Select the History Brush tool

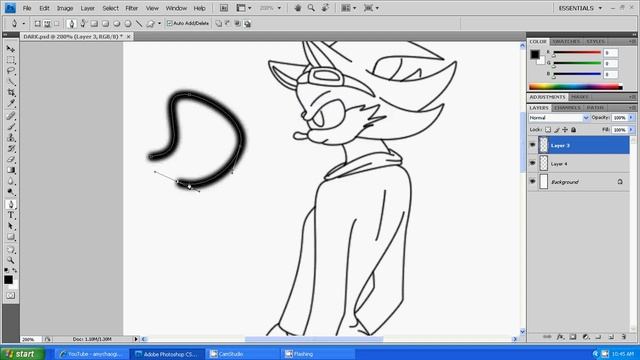coord(11,149)
